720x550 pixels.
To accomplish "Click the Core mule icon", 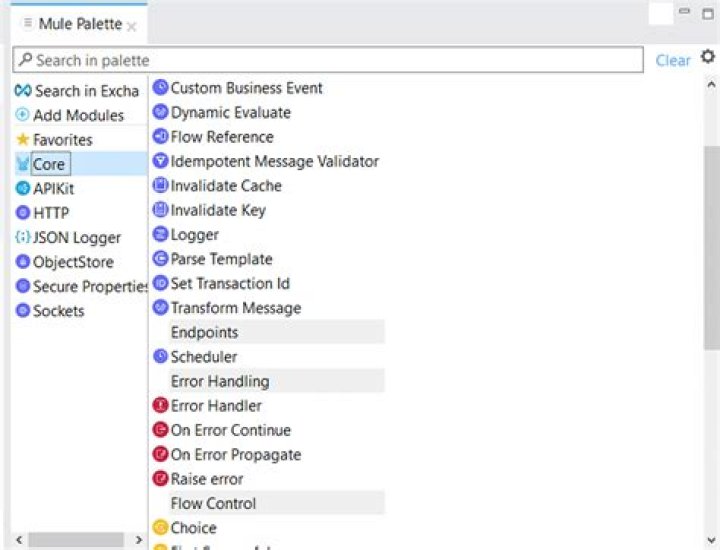I will pyautogui.click(x=22, y=163).
